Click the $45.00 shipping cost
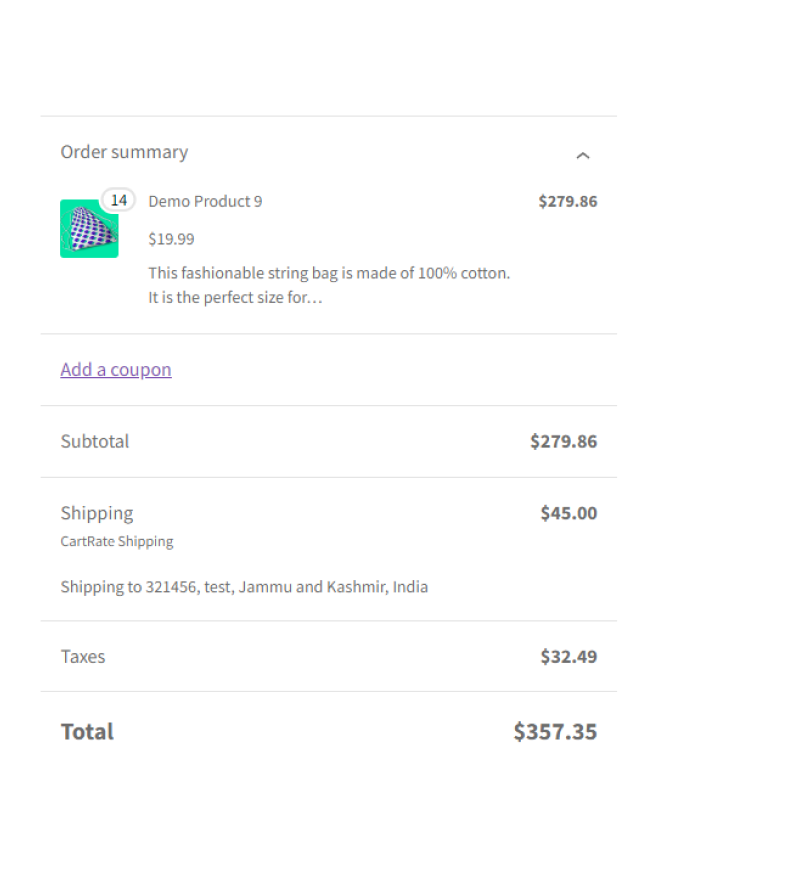This screenshot has width=785, height=883. [568, 513]
